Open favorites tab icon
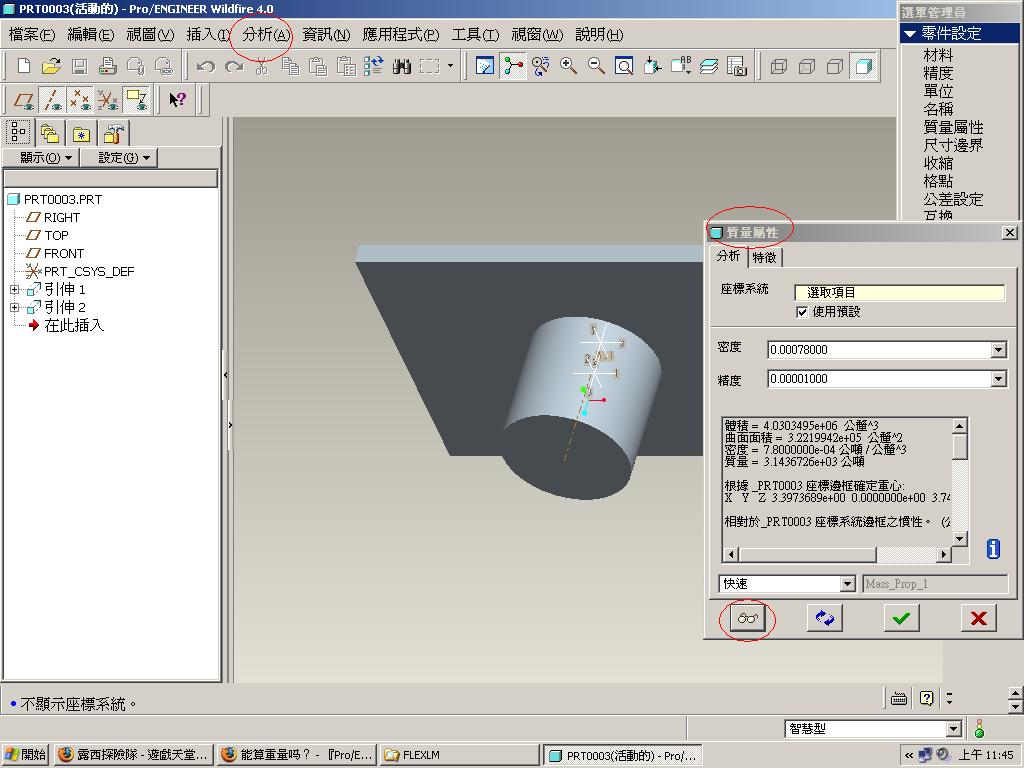Viewport: 1024px width, 768px height. tap(82, 133)
